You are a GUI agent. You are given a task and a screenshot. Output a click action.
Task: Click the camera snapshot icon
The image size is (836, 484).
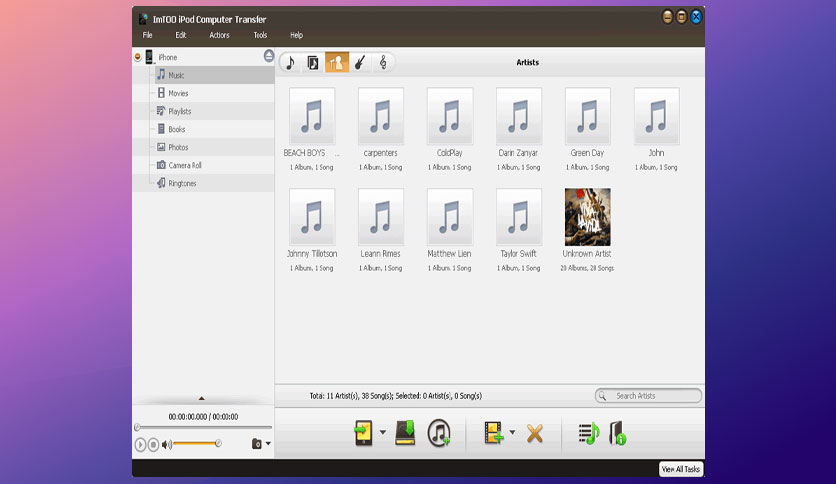[x=256, y=443]
